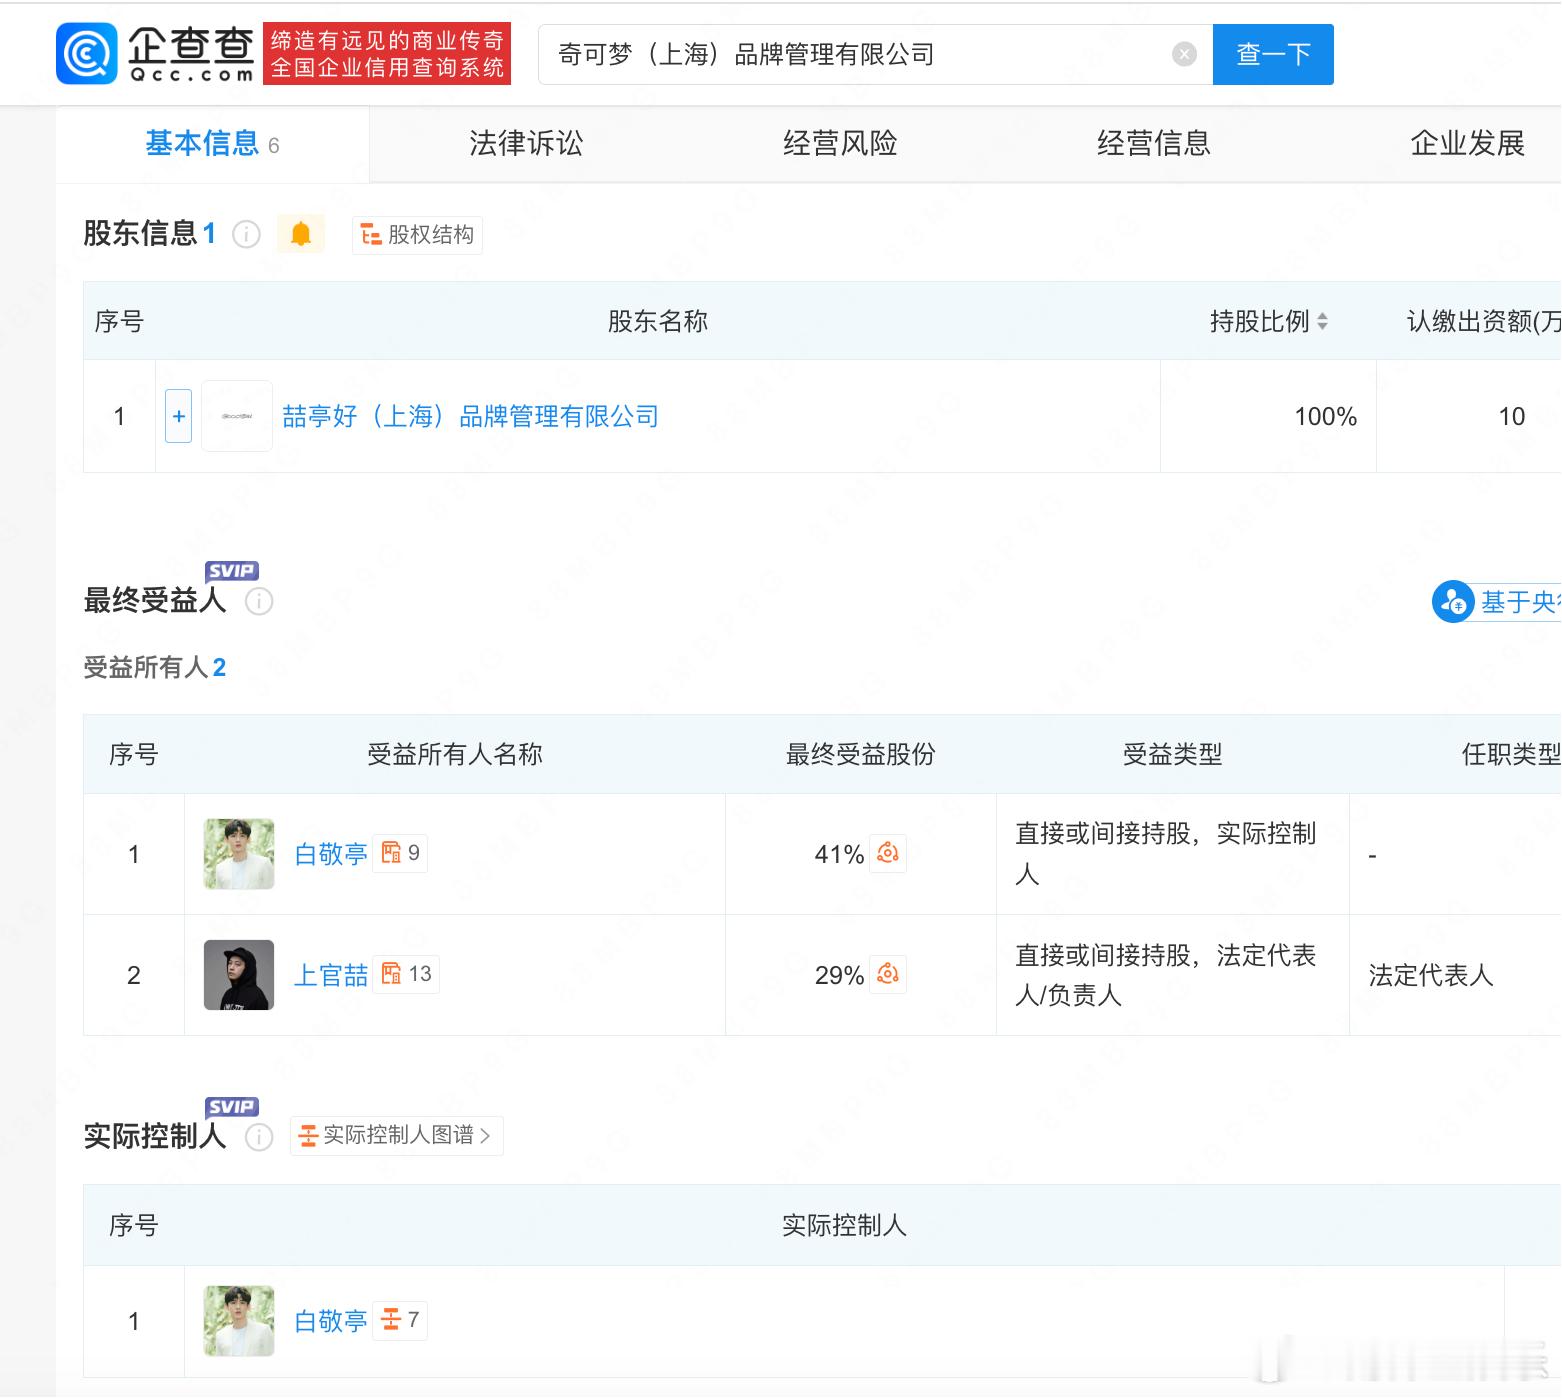Click company count 9 badge beside 白敬亭
This screenshot has height=1398, width=1562.
click(x=401, y=853)
